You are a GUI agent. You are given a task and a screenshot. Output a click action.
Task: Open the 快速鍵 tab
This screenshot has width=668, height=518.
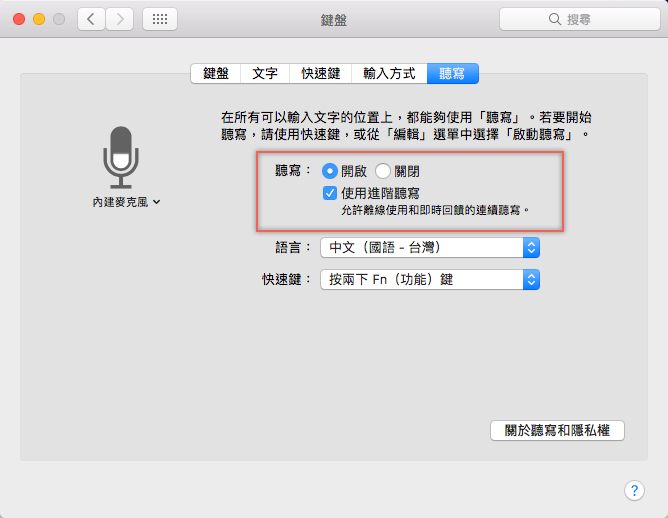click(x=320, y=73)
